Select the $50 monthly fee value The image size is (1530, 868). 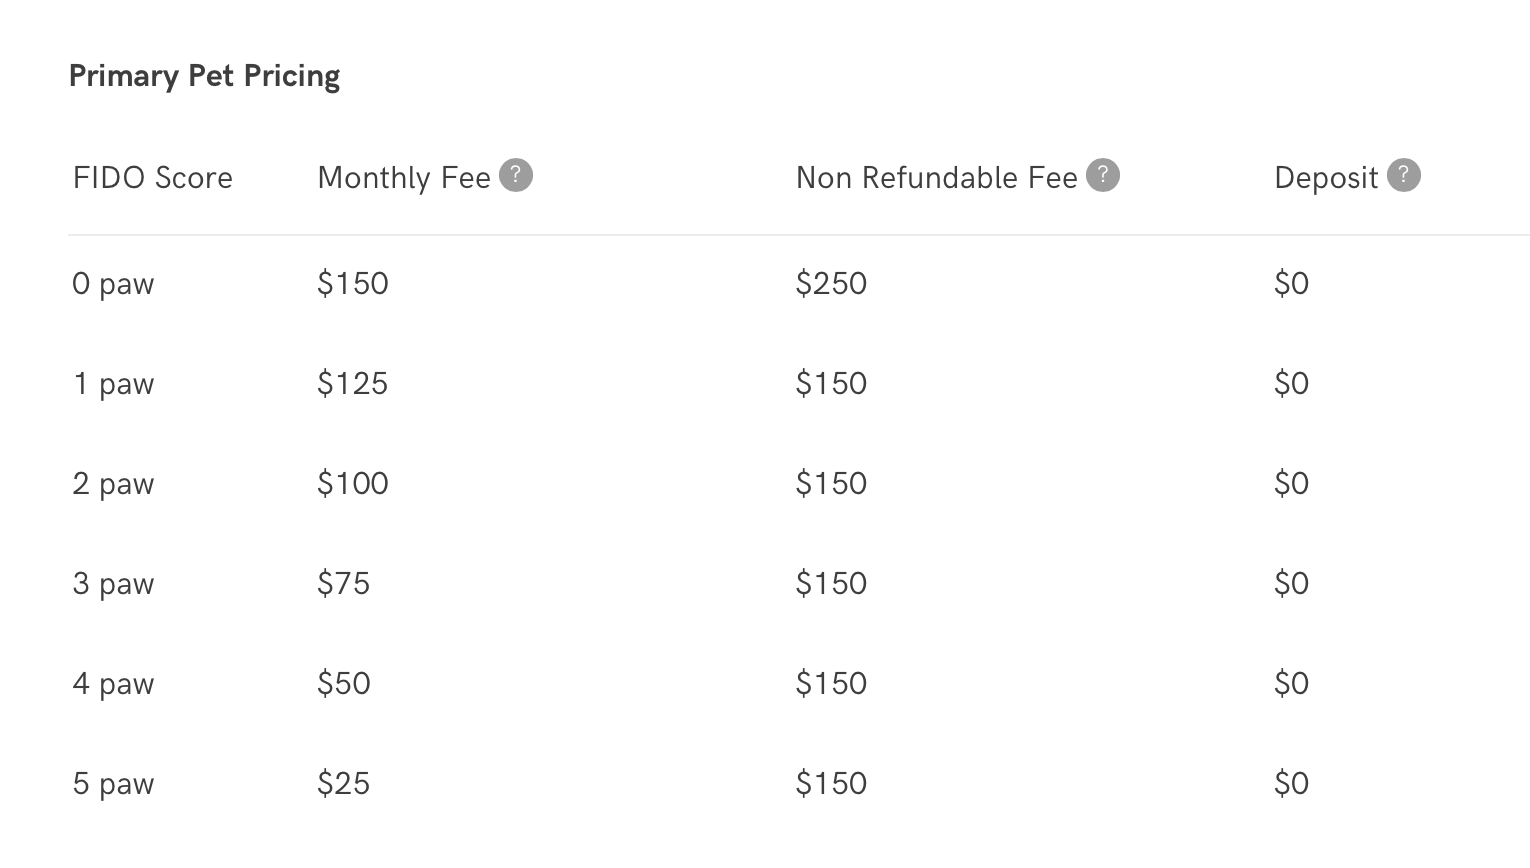coord(343,684)
